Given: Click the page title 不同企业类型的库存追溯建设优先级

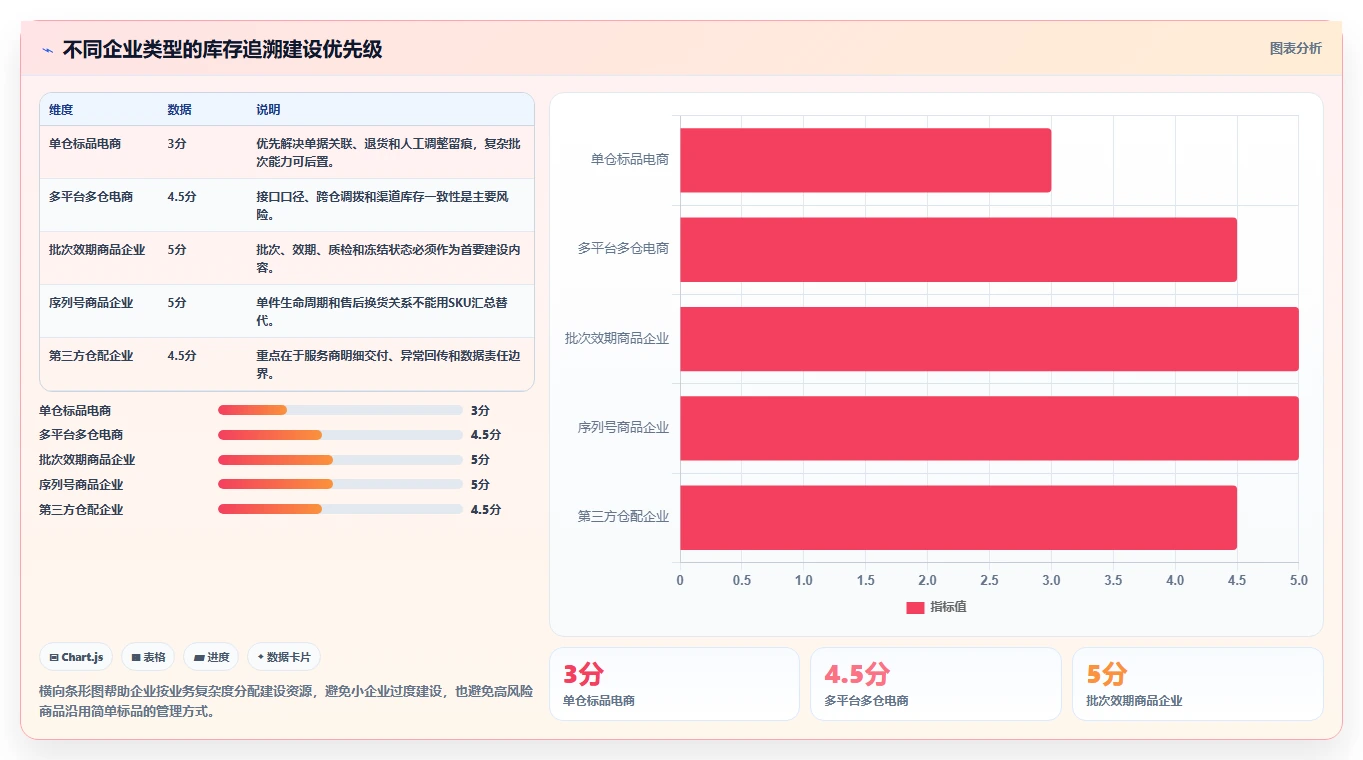Looking at the screenshot, I should pos(222,50).
